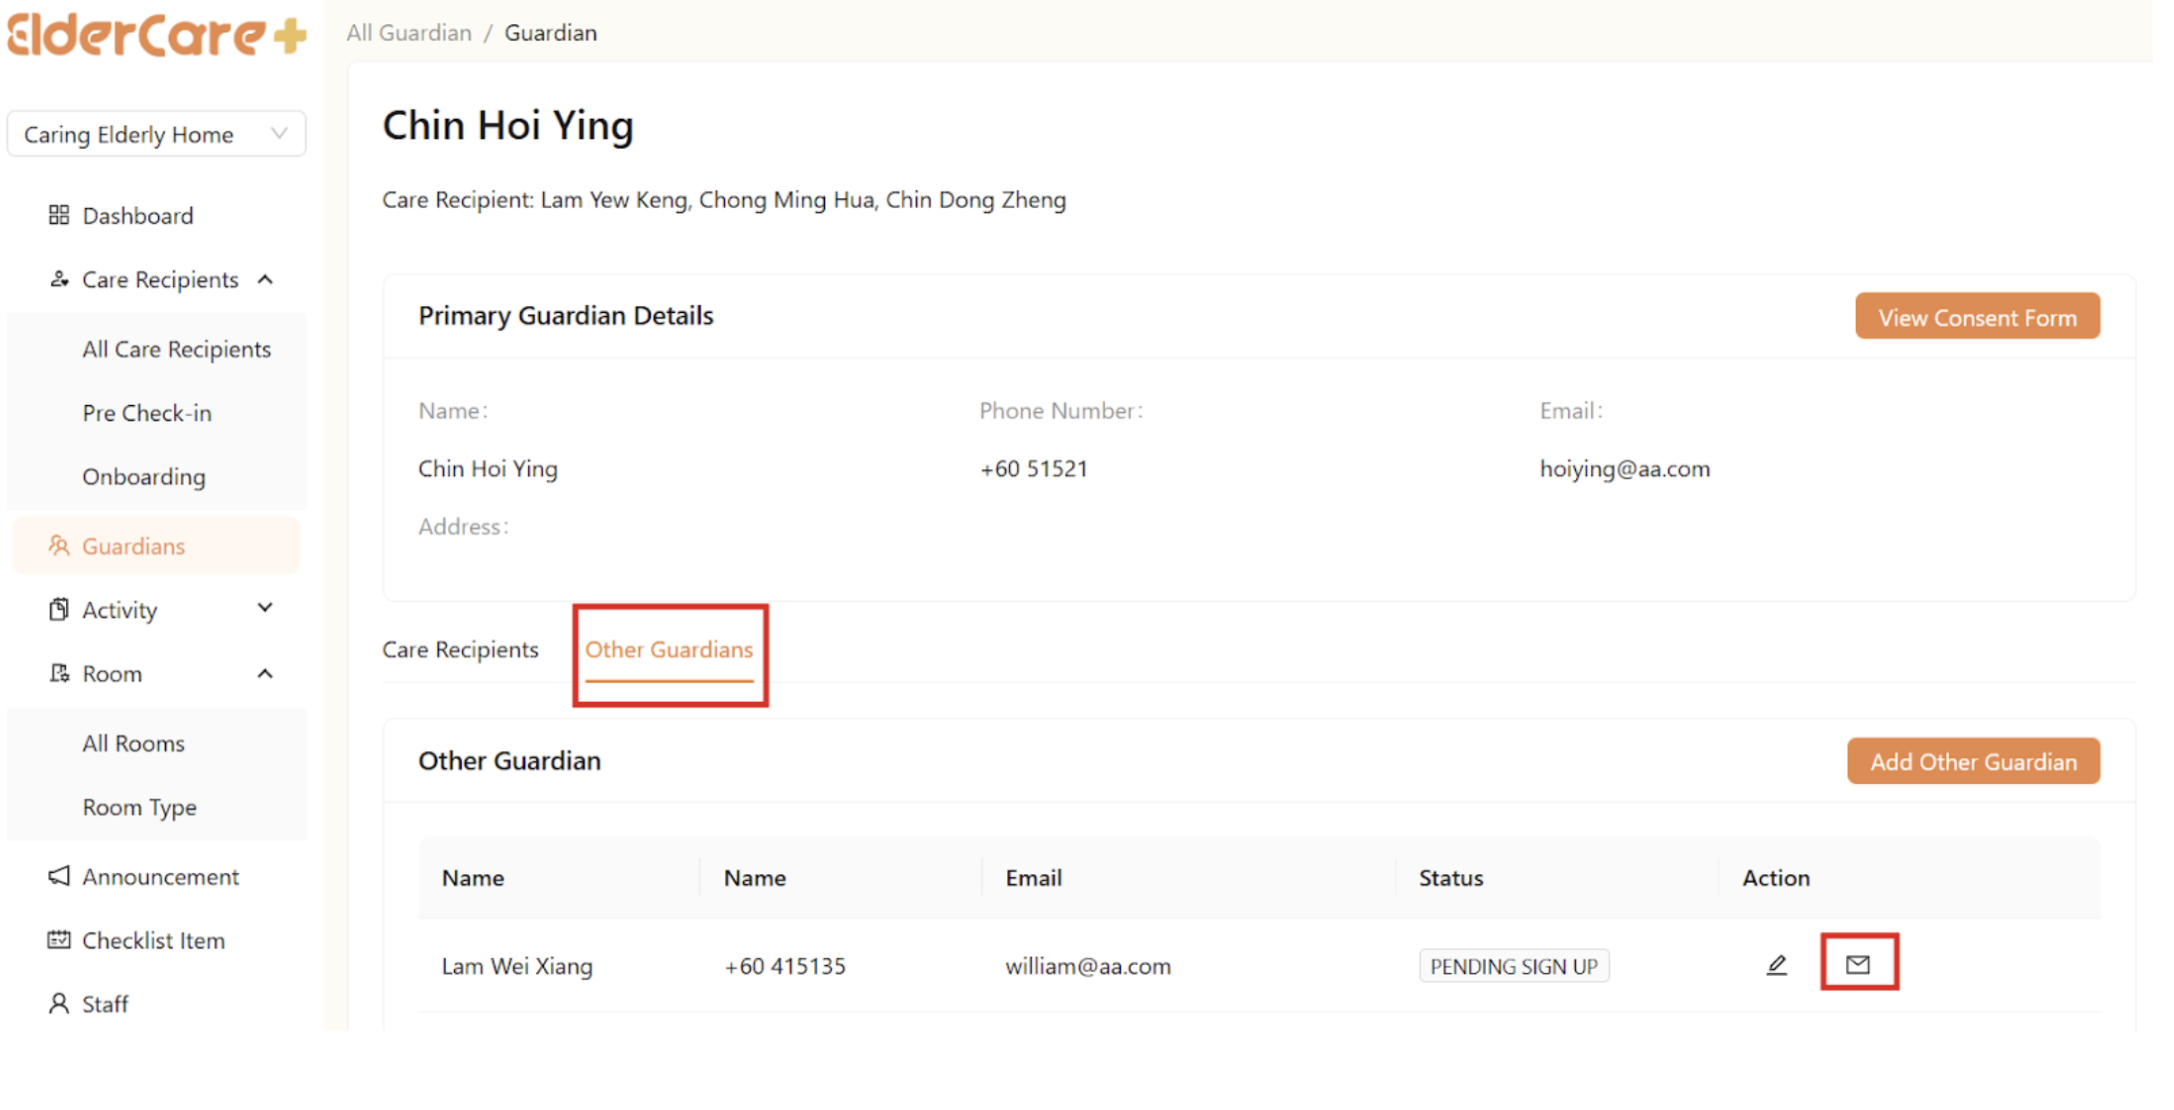Collapse the Room menu chevron

pos(265,674)
